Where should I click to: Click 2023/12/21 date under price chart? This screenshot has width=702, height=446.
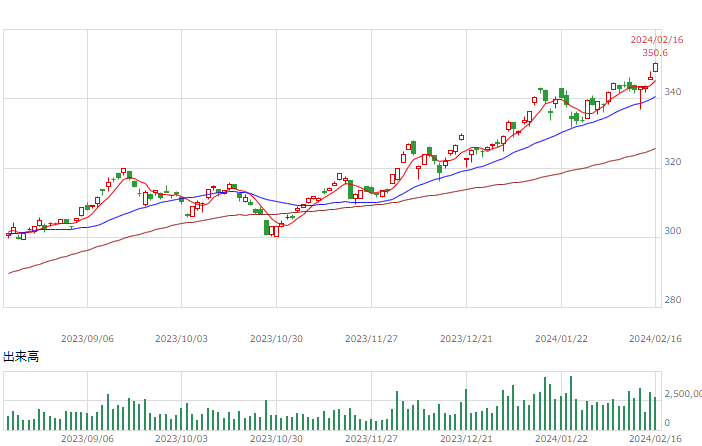(x=466, y=339)
